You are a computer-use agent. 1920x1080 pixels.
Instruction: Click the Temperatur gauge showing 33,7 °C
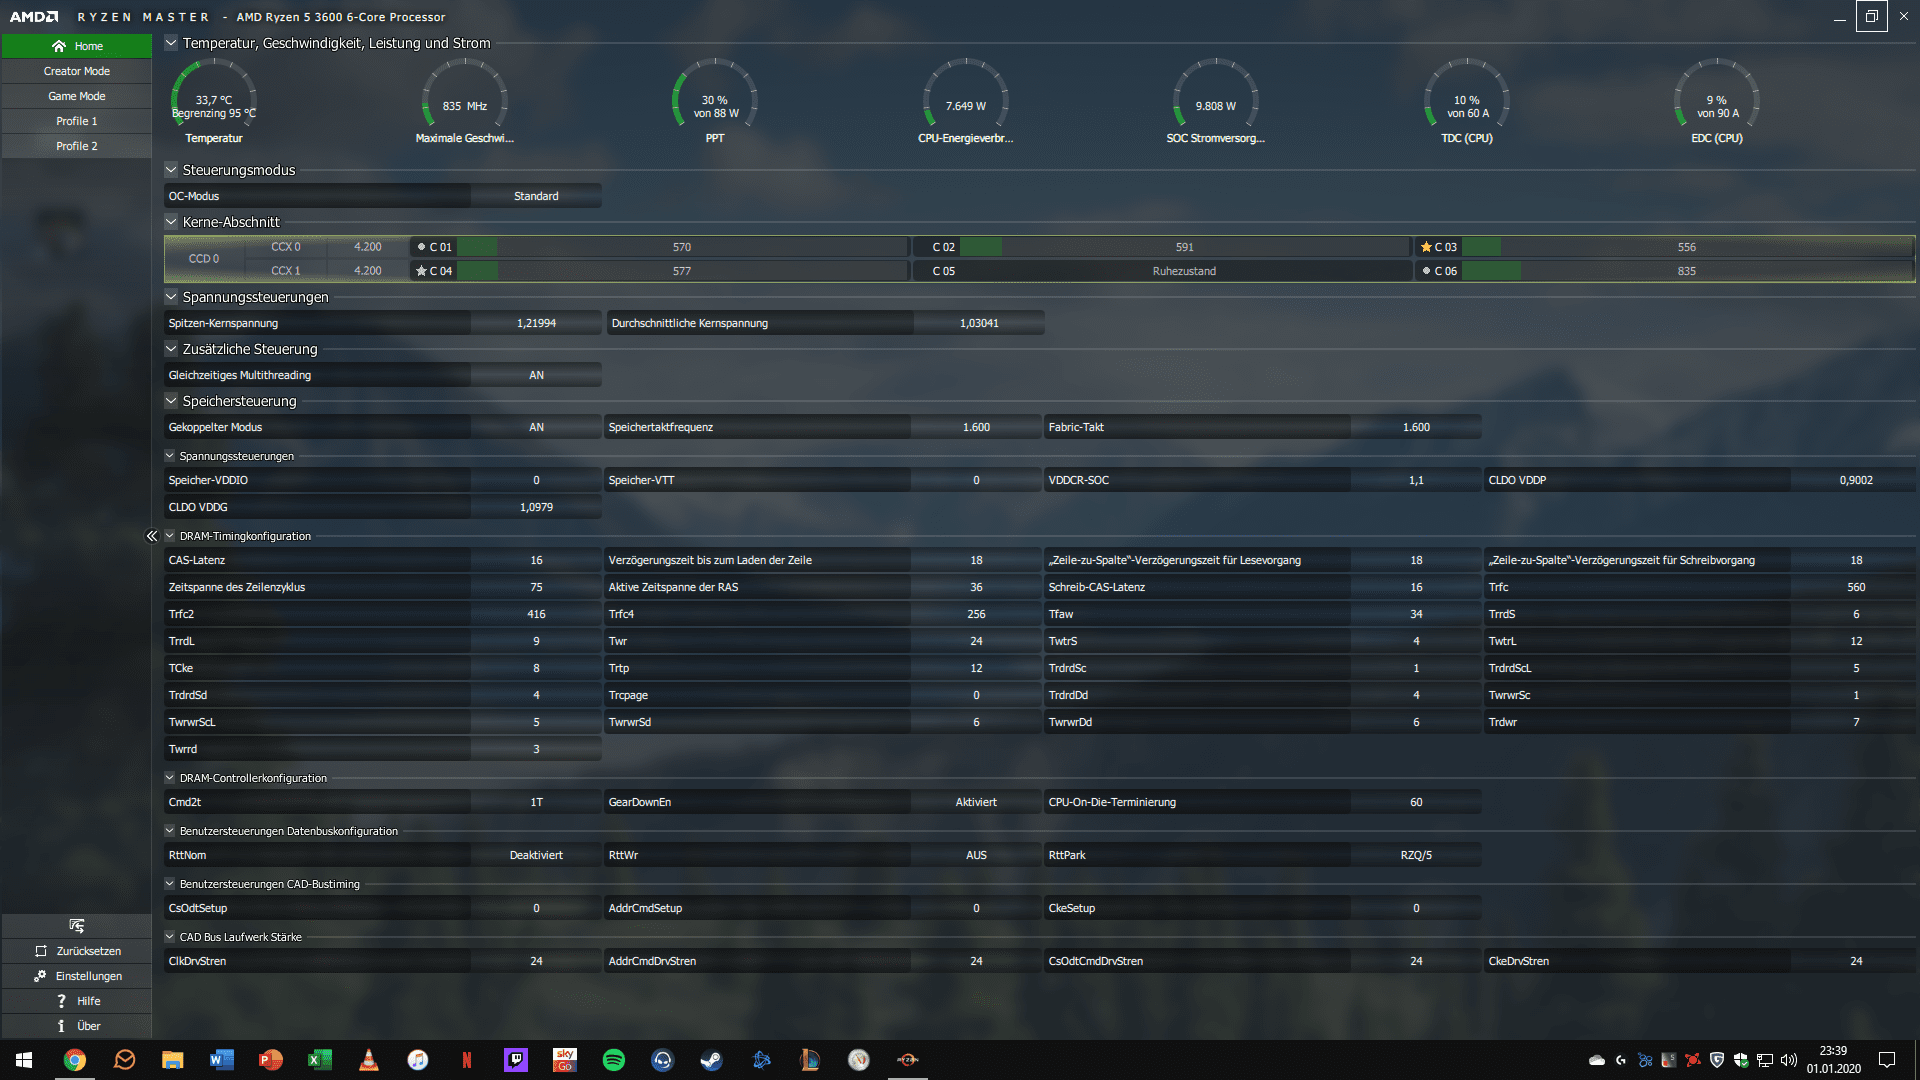coord(214,100)
